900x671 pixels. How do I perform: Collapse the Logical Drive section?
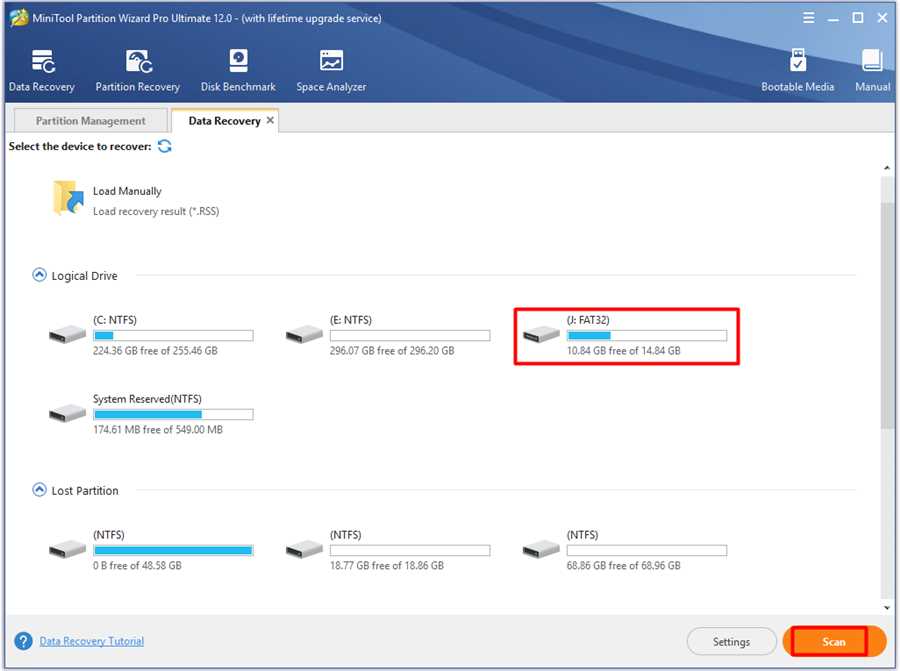pos(39,276)
